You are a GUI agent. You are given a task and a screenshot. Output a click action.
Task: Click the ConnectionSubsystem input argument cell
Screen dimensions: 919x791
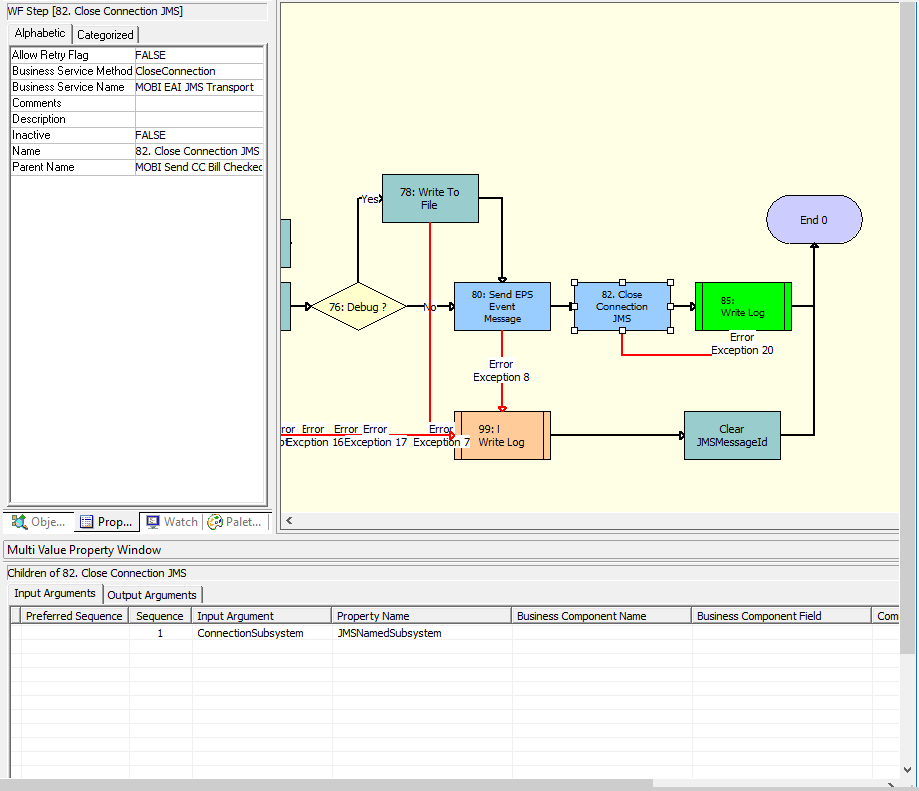point(261,633)
